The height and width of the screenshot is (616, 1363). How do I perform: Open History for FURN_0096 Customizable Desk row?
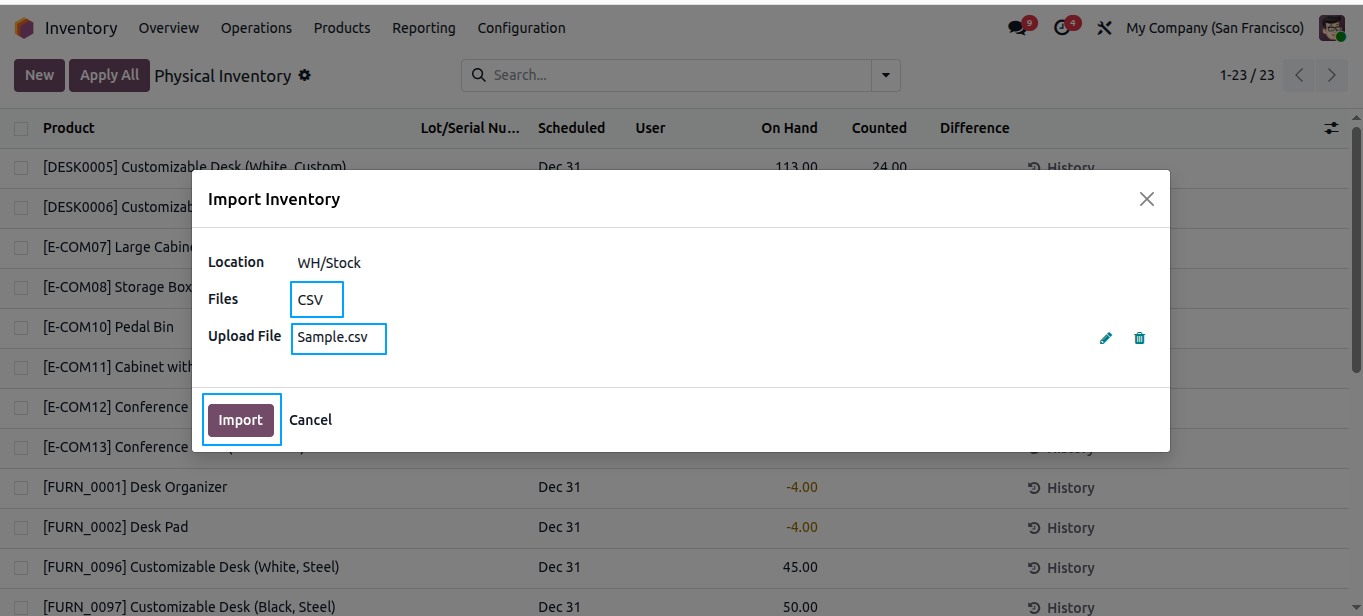click(1061, 568)
